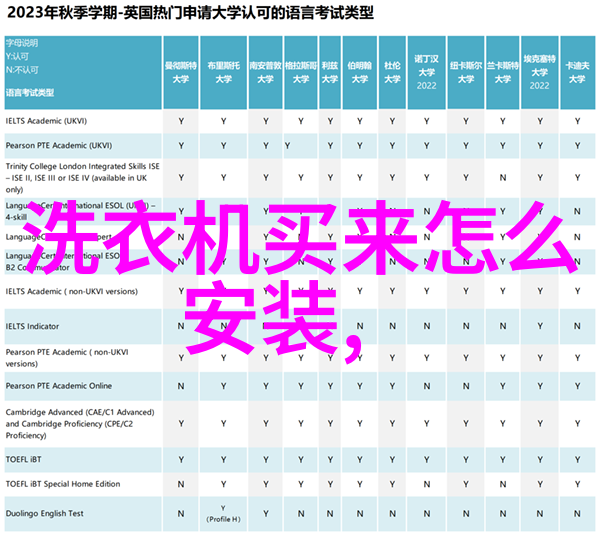
Task: Select N under 兰卡斯特大学 in TOEFL iBT Special Home Edition row
Action: pyautogui.click(x=502, y=484)
